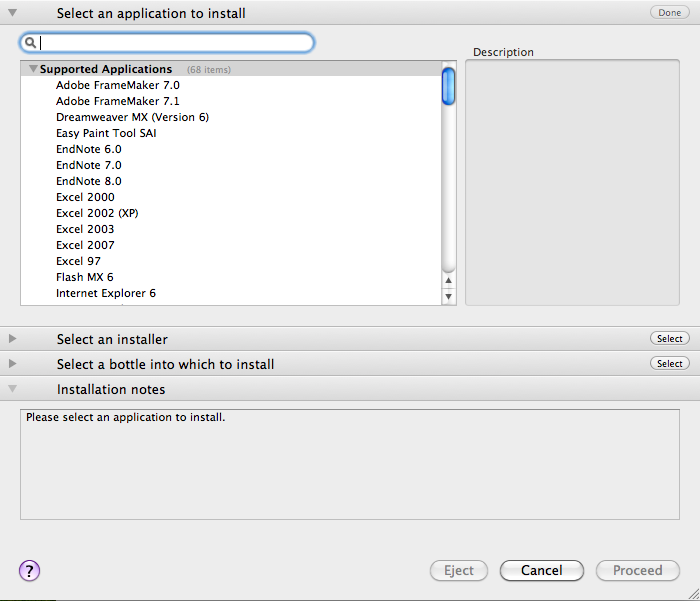Screen dimensions: 700x601
Task: Click Select button for bottle section
Action: pos(670,363)
